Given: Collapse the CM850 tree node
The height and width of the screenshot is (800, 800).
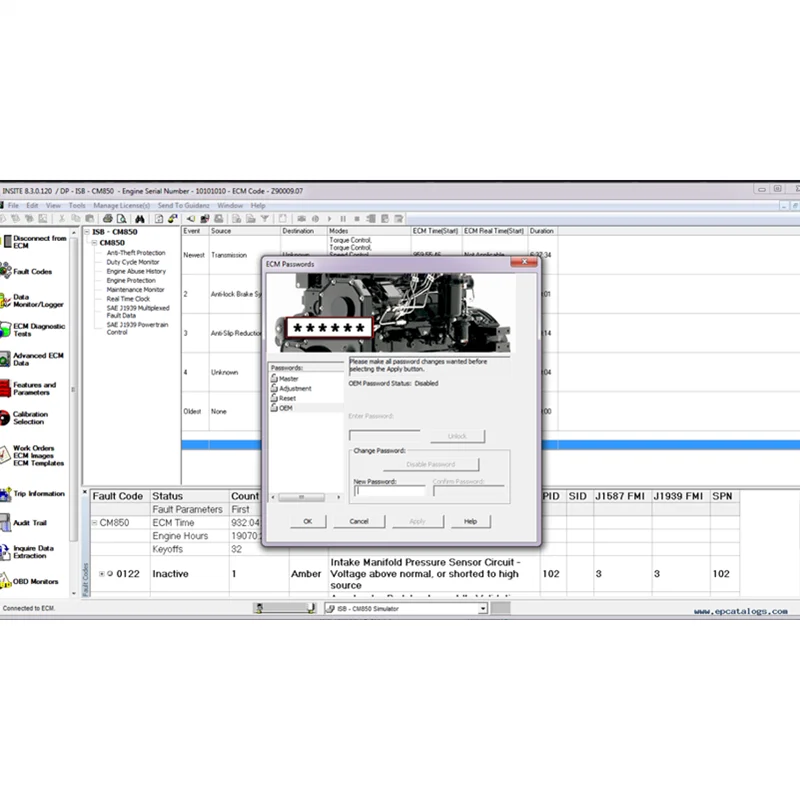Looking at the screenshot, I should tap(94, 243).
